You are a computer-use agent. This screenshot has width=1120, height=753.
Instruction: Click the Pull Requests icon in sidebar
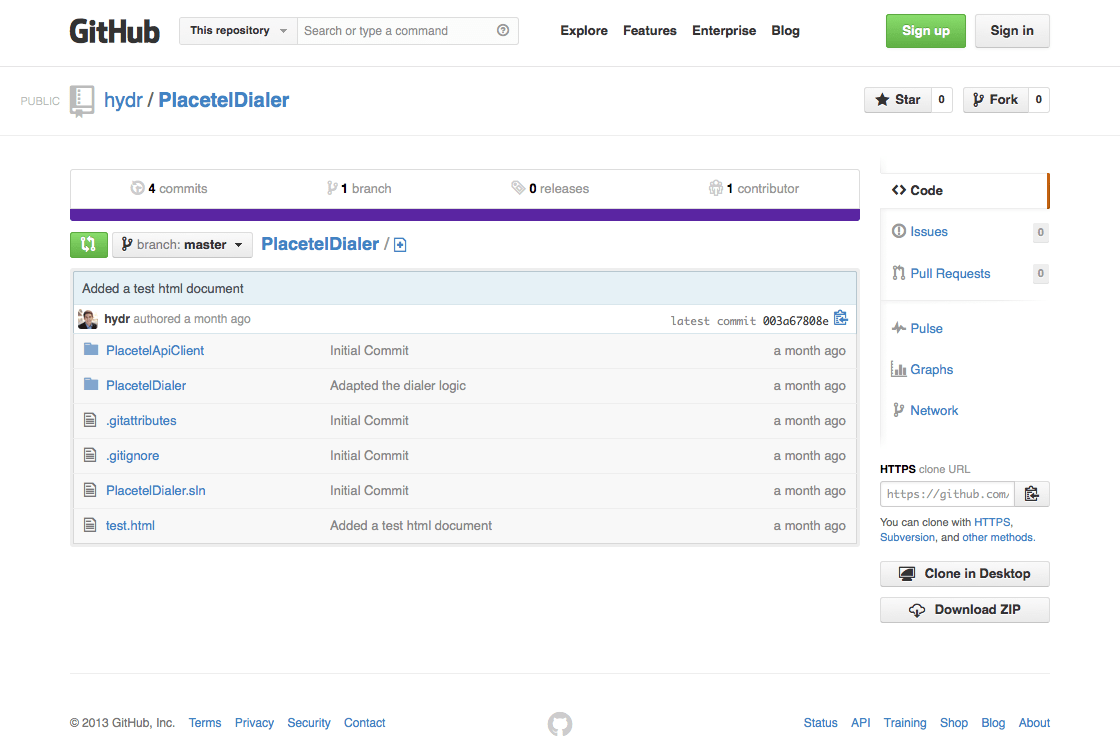coord(899,273)
